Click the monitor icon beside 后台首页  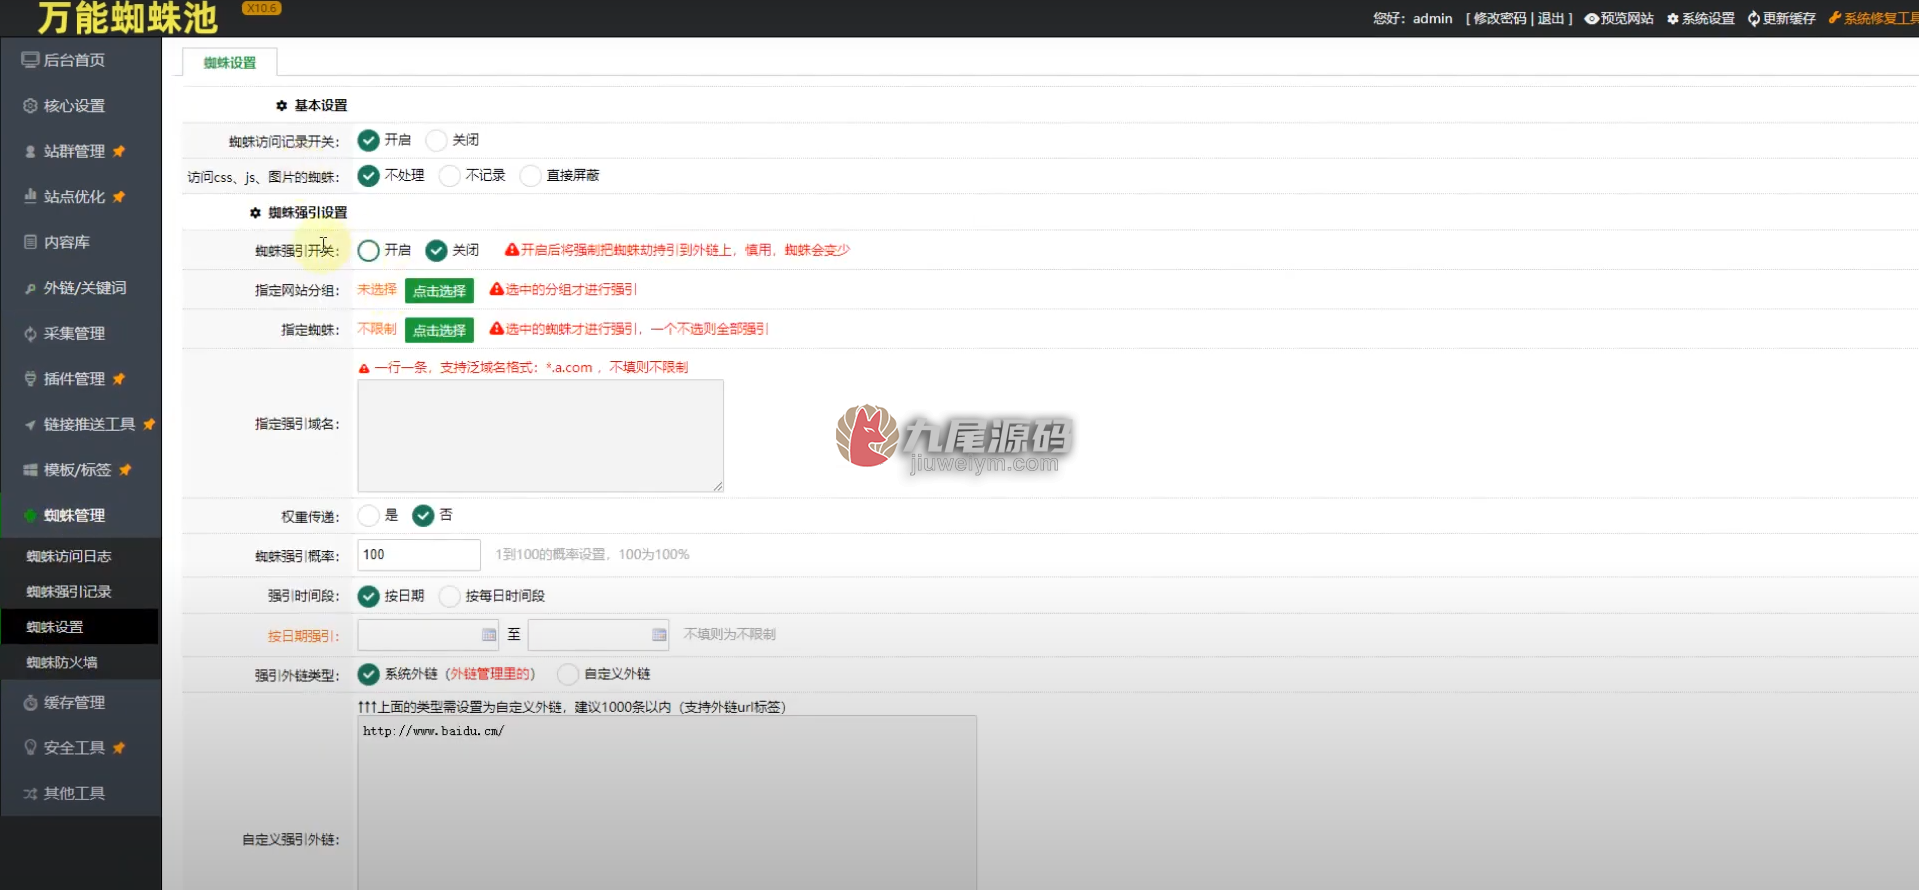[30, 60]
